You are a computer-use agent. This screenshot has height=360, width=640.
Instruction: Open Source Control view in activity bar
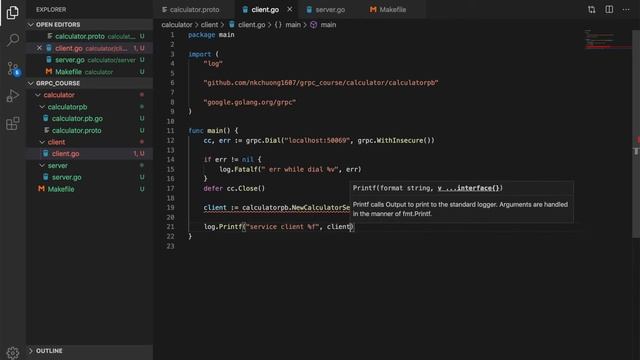coord(13,68)
